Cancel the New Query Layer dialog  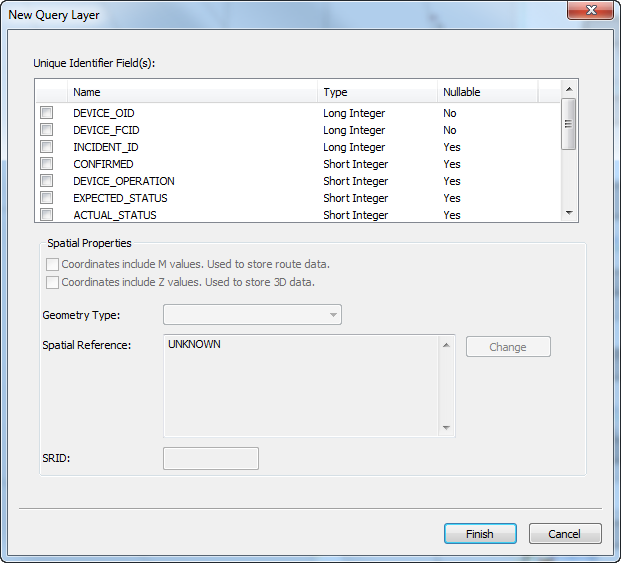565,534
